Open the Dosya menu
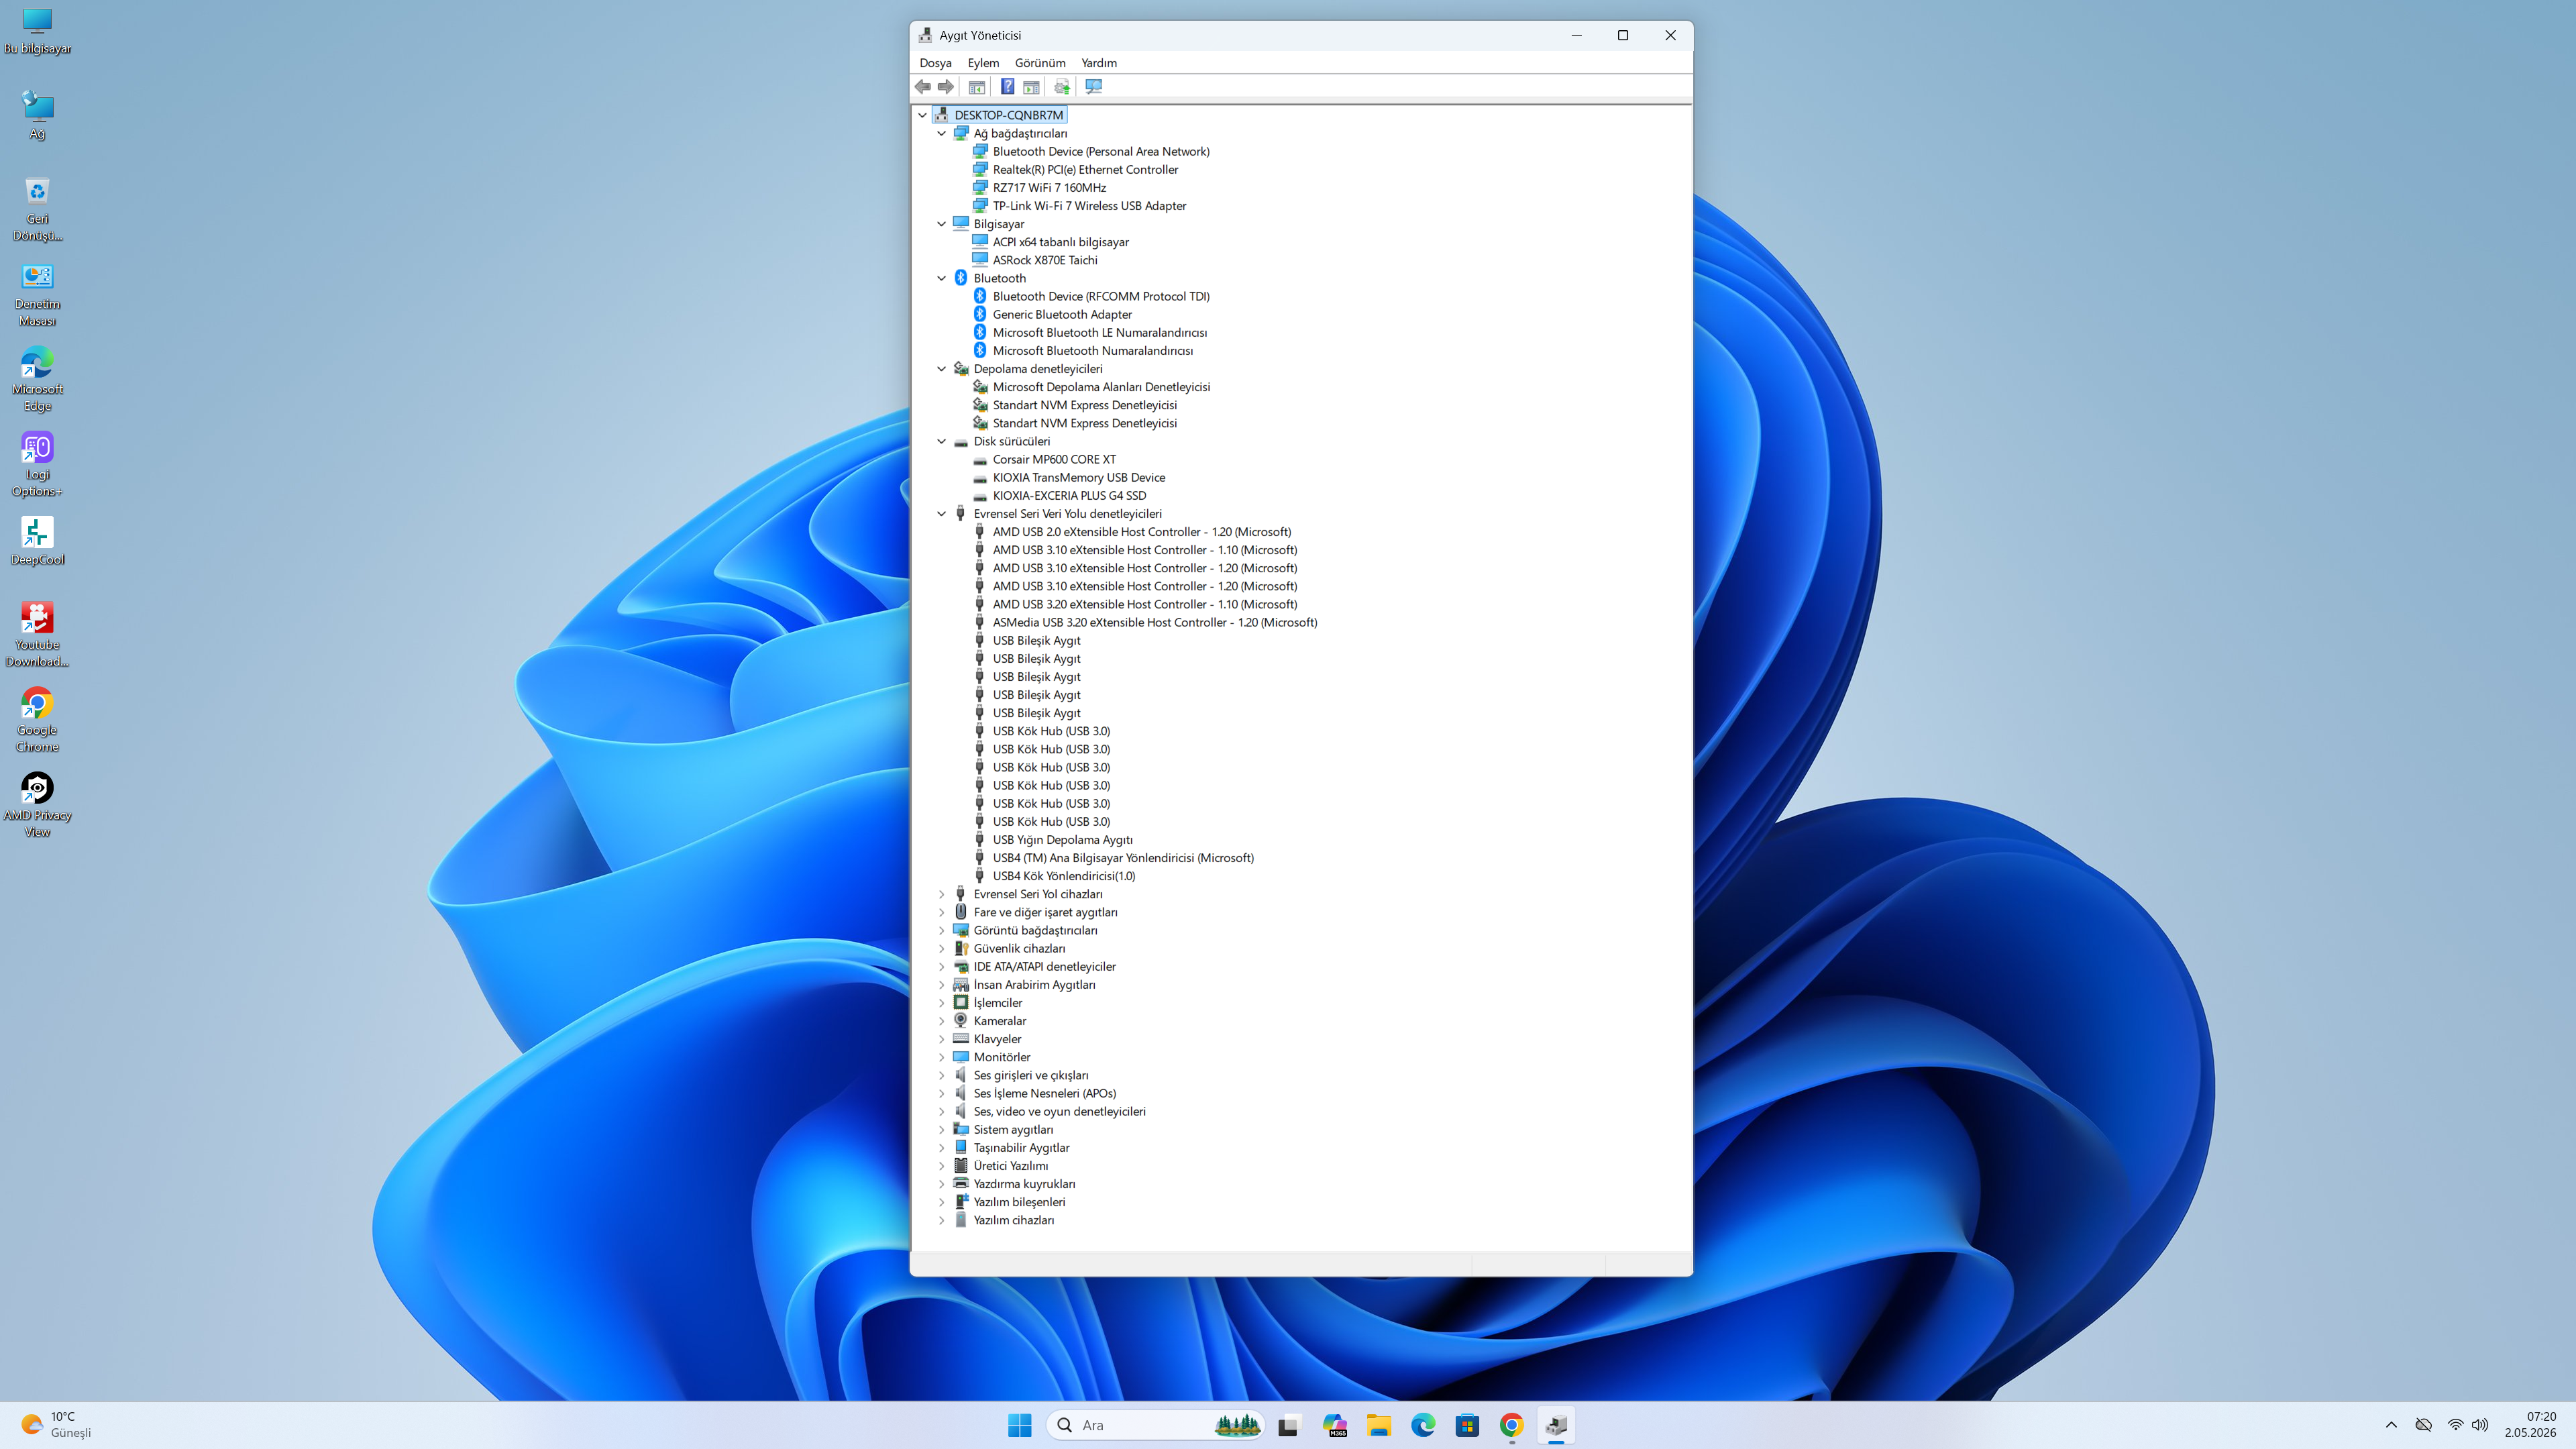 (x=935, y=63)
